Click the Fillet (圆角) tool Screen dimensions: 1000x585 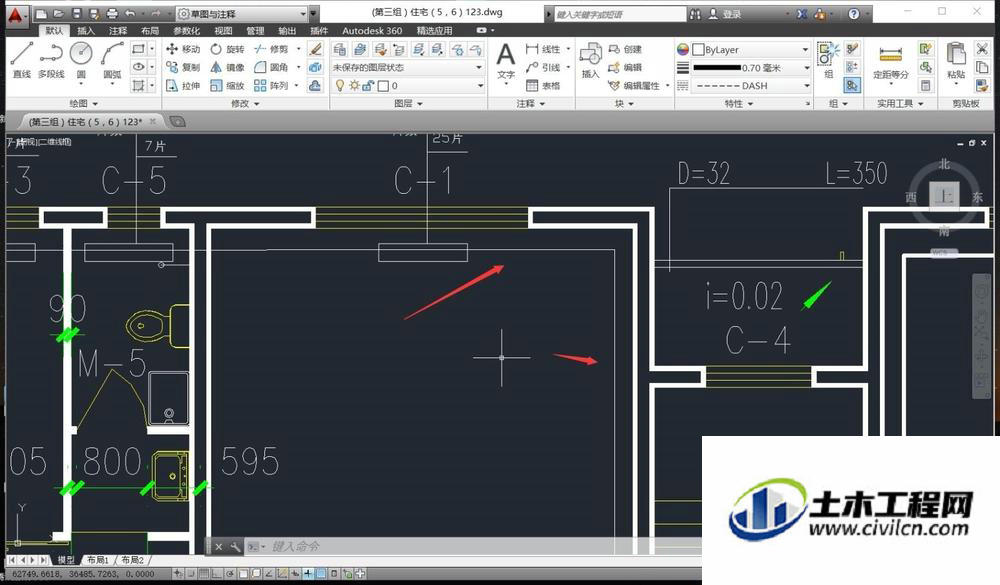pos(270,67)
